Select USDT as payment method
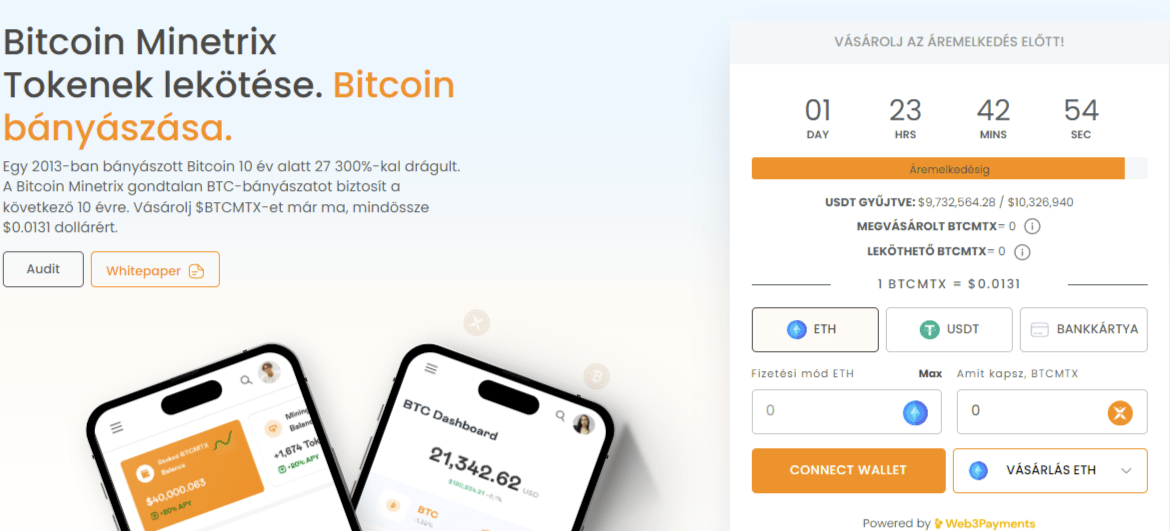Image resolution: width=1170 pixels, height=531 pixels. click(x=949, y=329)
